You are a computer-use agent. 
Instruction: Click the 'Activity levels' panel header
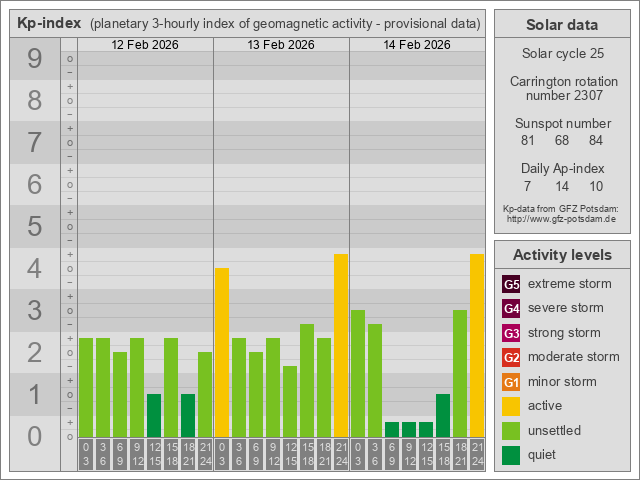tap(561, 254)
